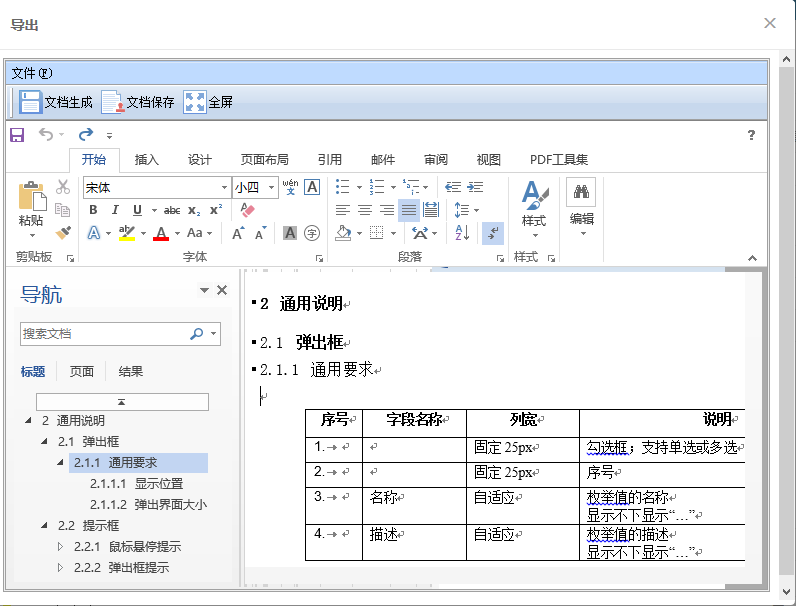The image size is (796, 606).
Task: Expand the 2.2.1 鼠标悬停提示 tree node
Action: [60, 547]
